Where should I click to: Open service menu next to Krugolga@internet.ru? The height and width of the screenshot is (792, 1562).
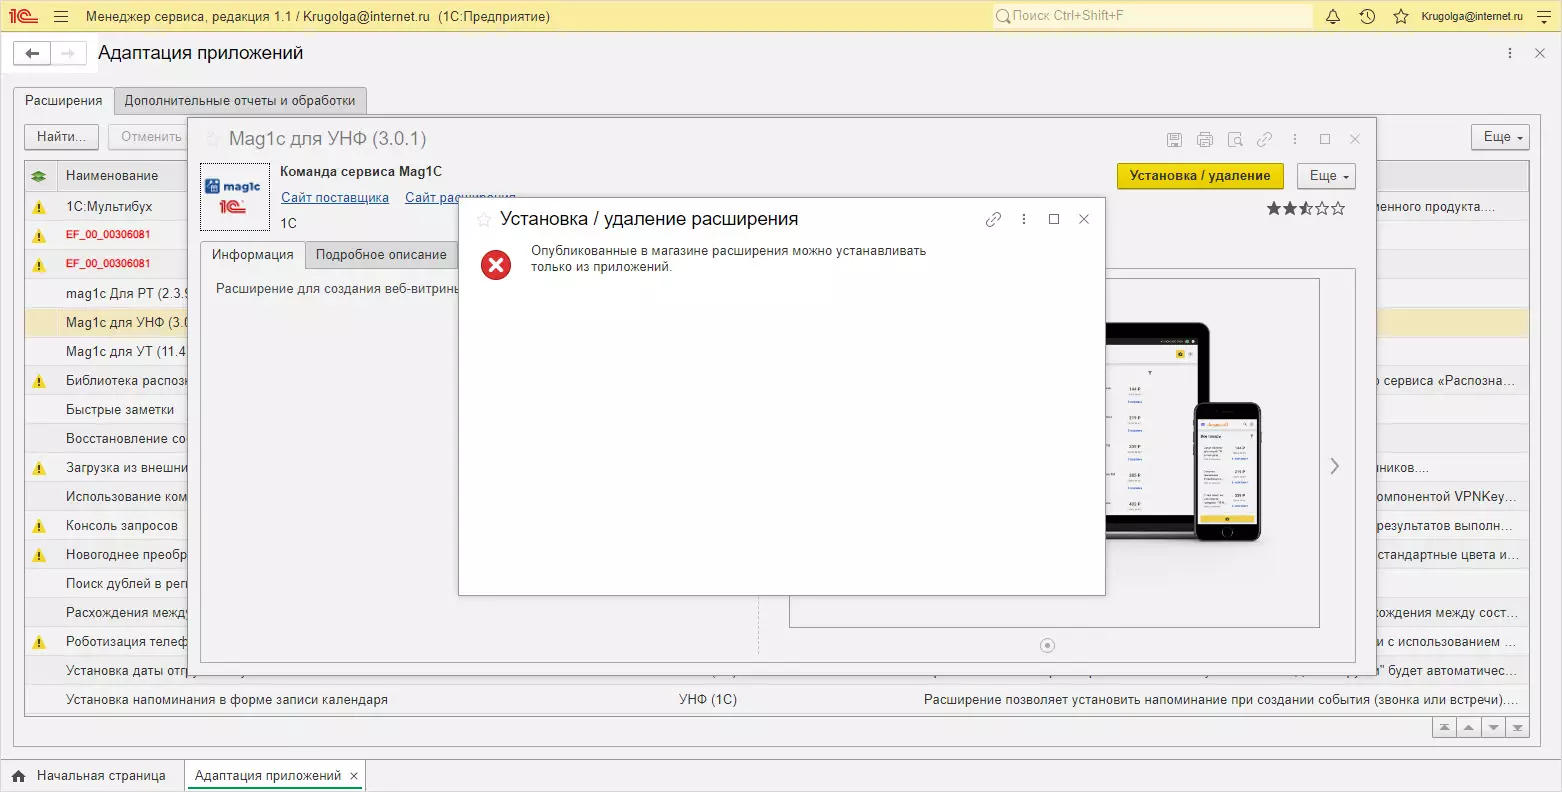pos(1543,16)
